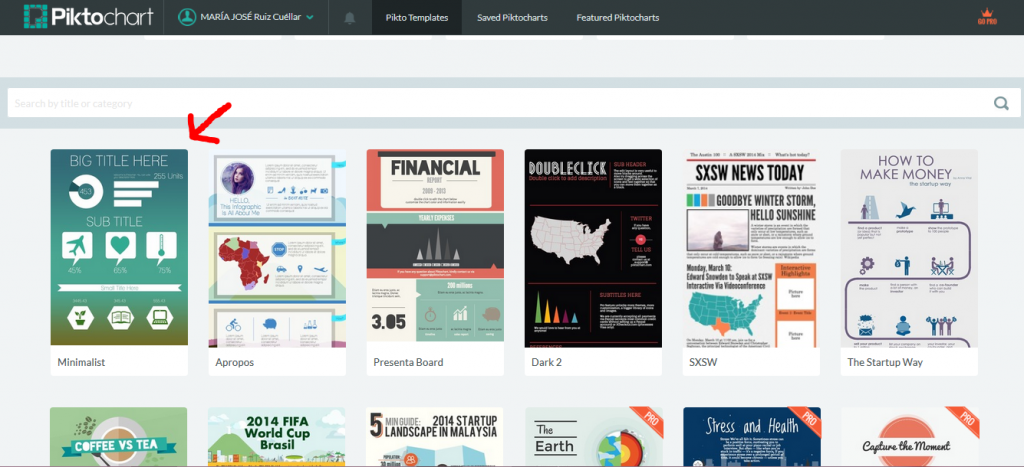Click the Minimalist template title link
Screen dimensions: 1024x467
click(81, 362)
